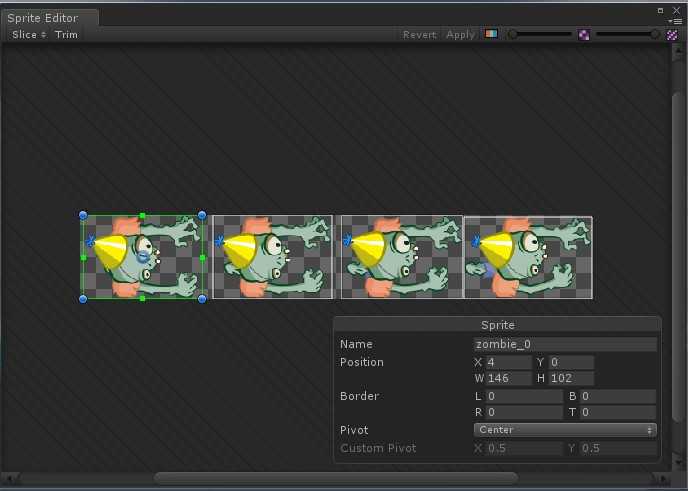Click the right green border handle
This screenshot has width=688, height=491.
[x=202, y=258]
